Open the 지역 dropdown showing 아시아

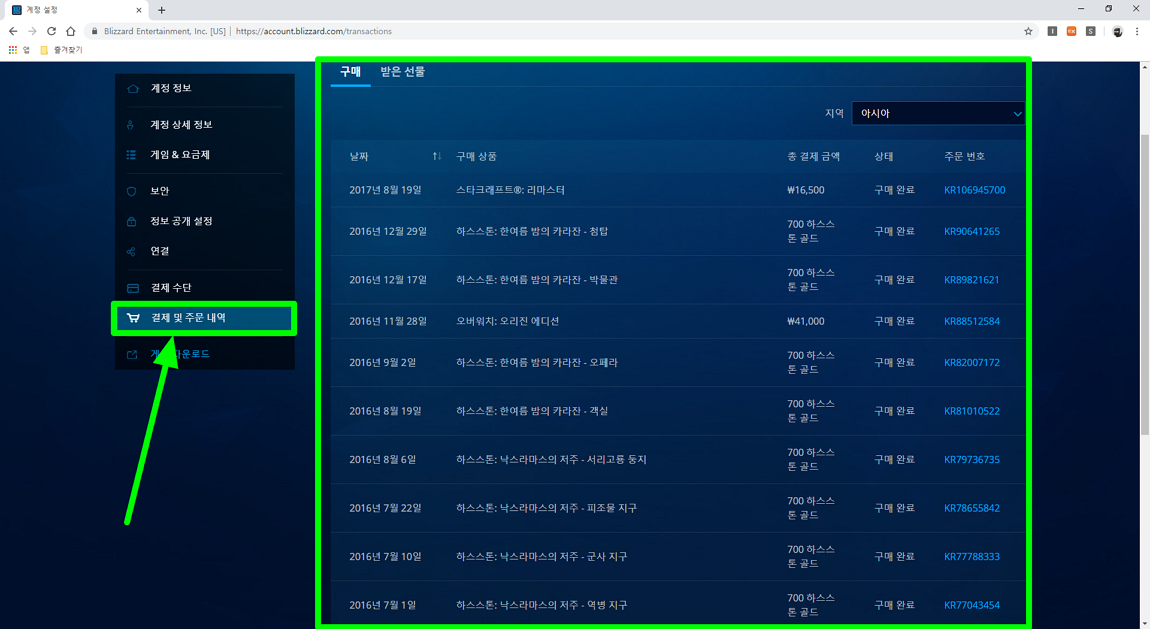pyautogui.click(x=939, y=114)
